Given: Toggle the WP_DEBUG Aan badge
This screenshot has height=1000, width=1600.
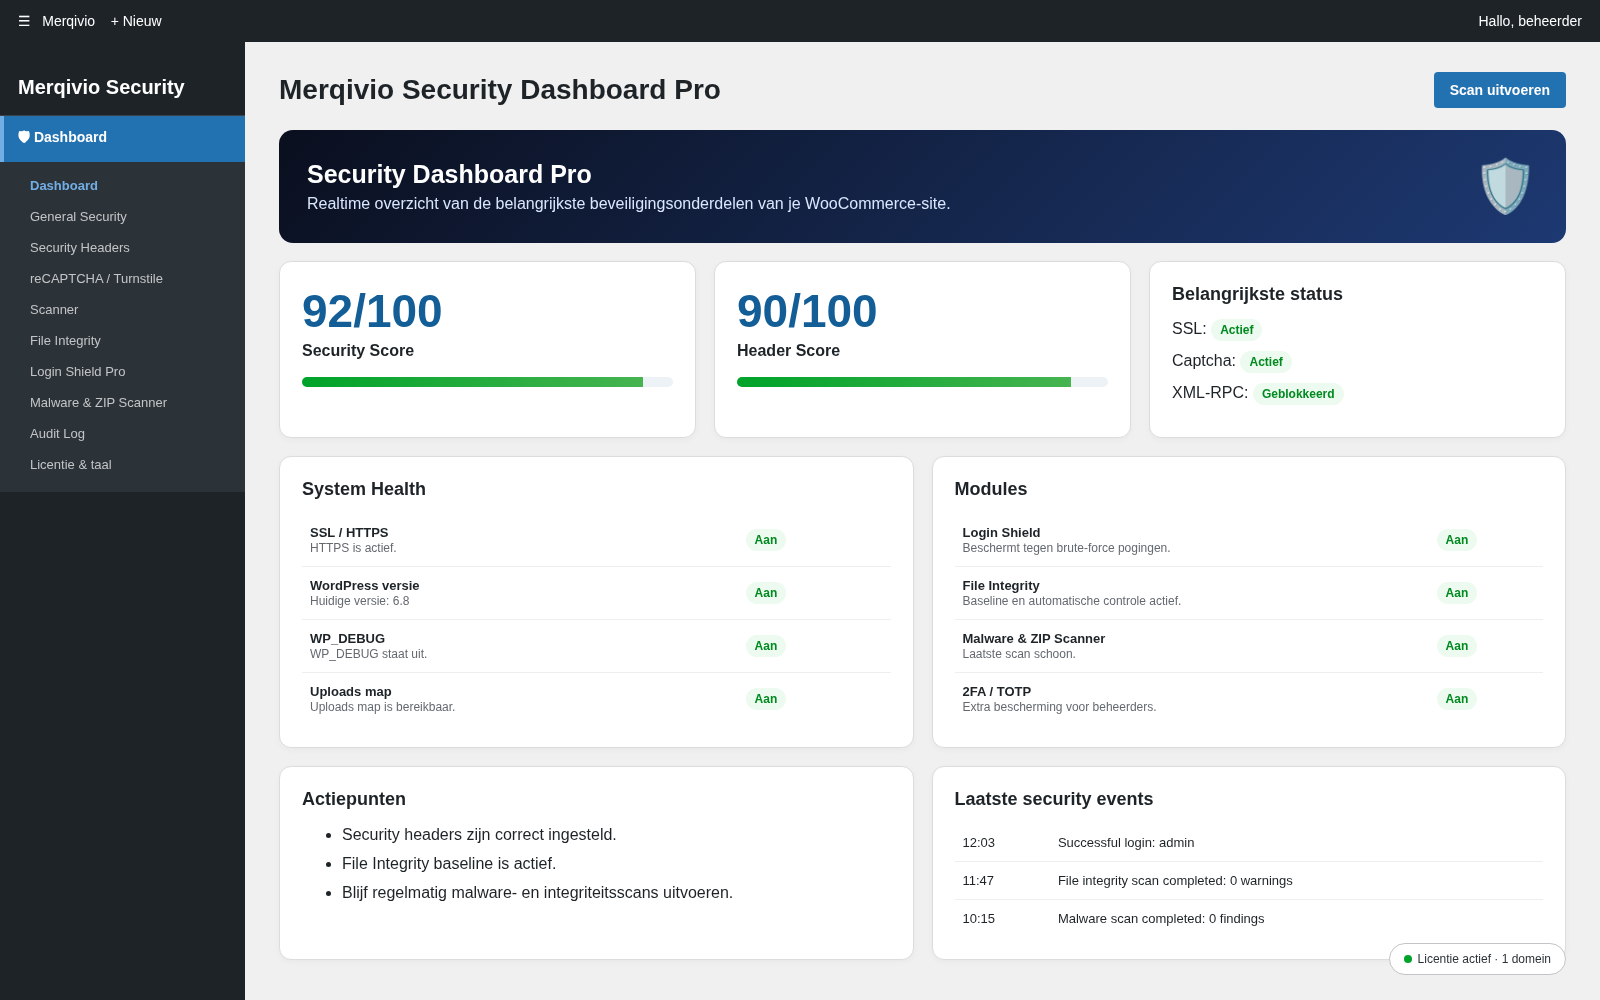Looking at the screenshot, I should [x=765, y=646].
